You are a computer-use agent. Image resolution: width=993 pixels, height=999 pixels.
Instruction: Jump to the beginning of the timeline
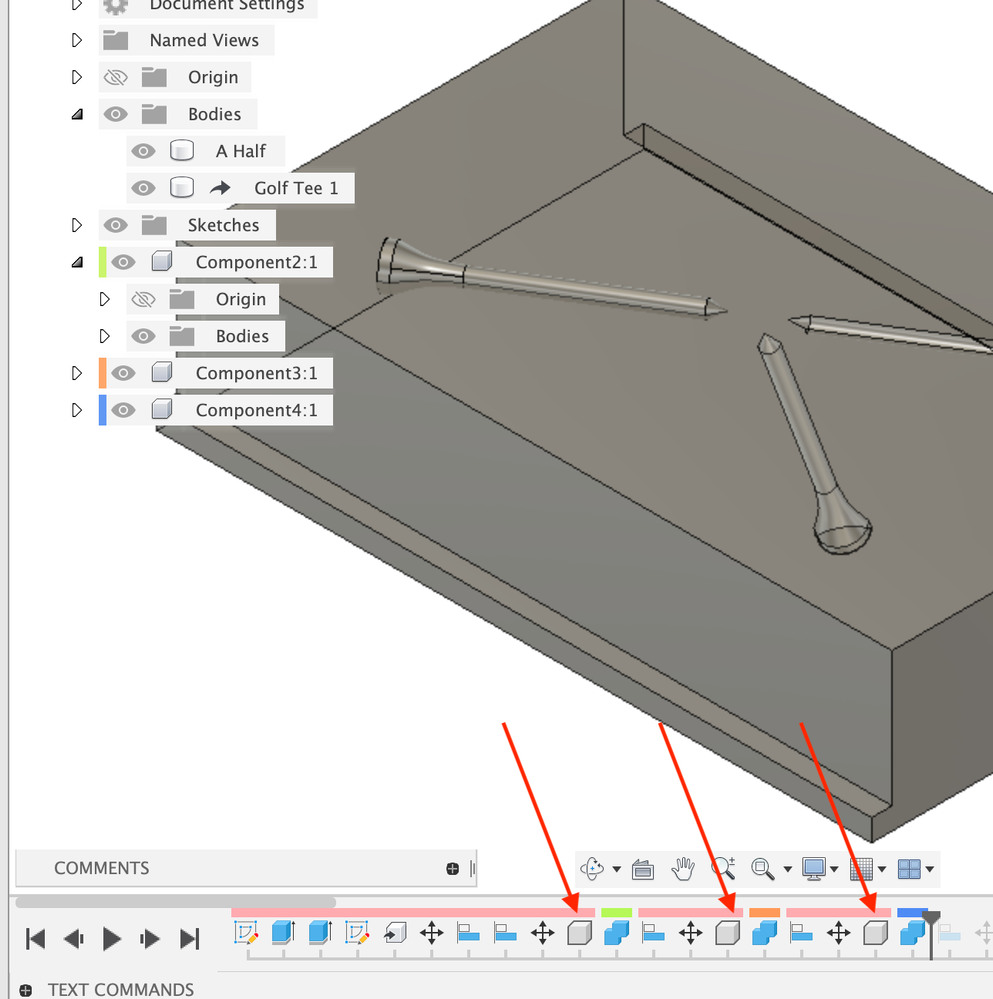click(x=35, y=938)
